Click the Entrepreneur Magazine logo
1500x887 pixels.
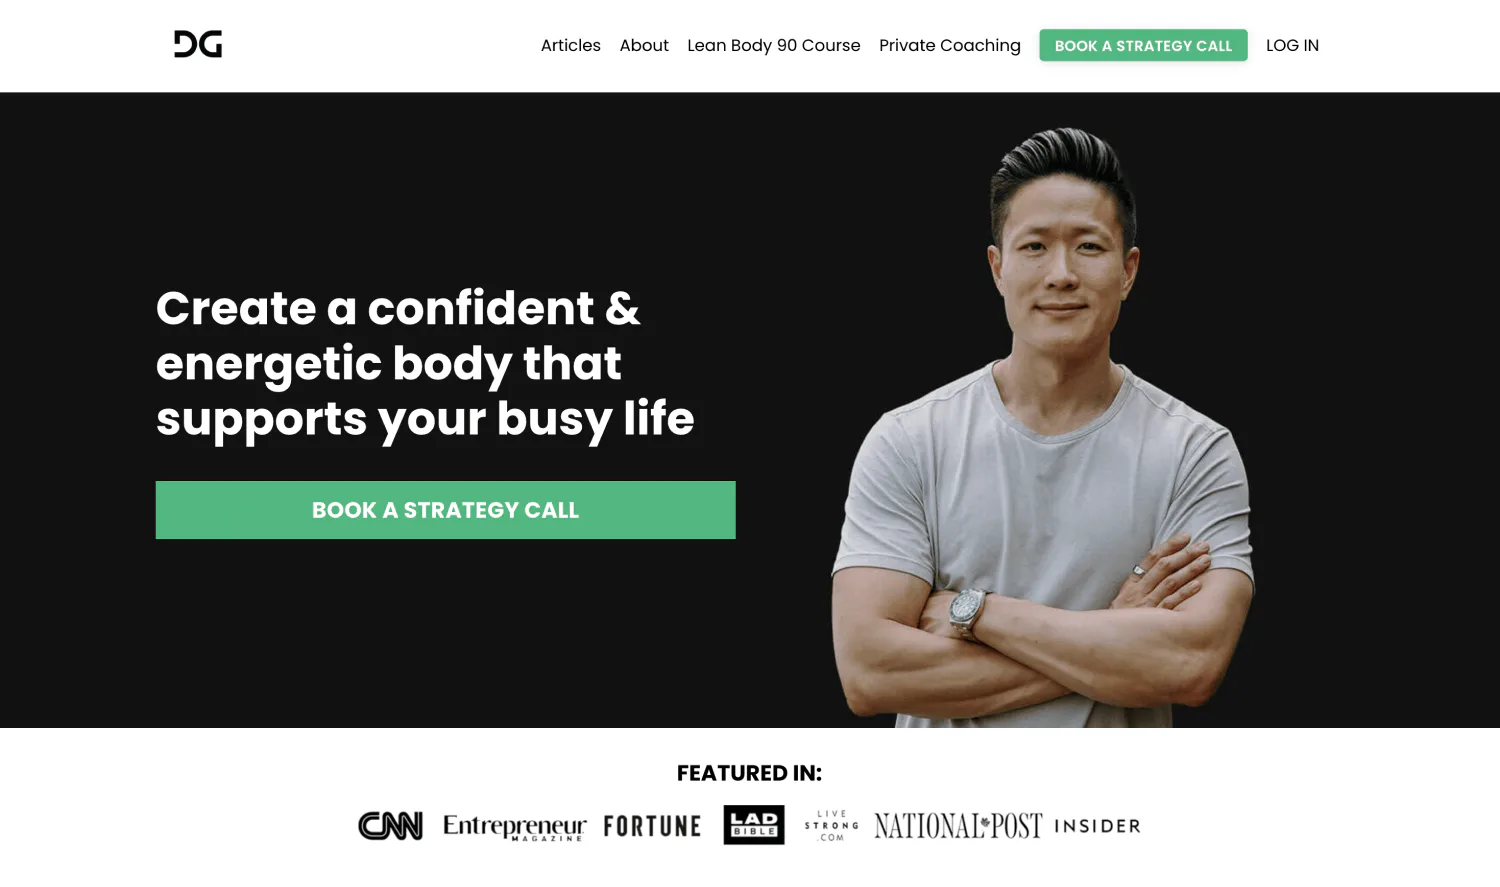click(x=514, y=827)
